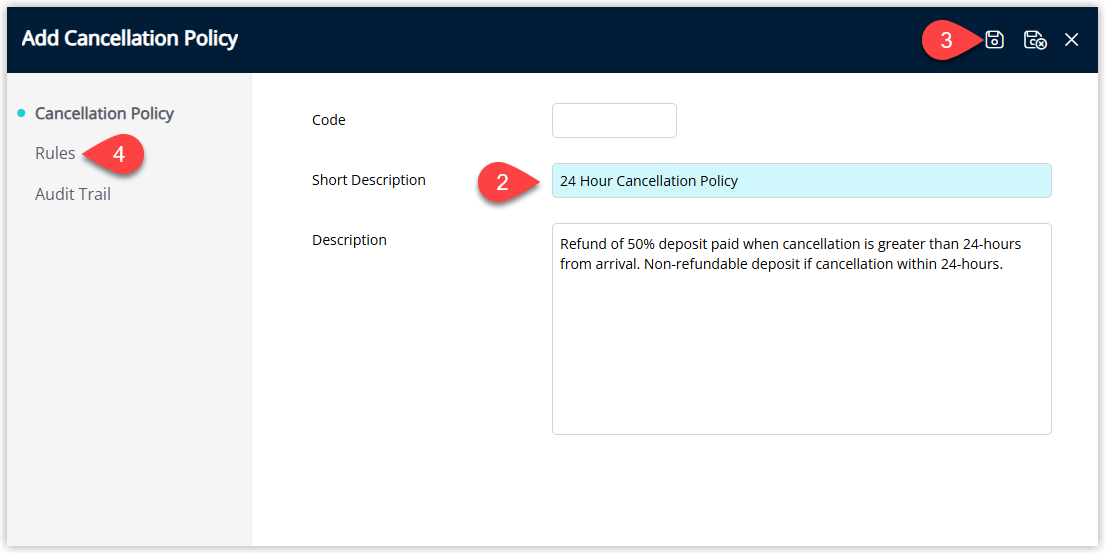This screenshot has height=554, width=1106.
Task: Click the "Add Cancellation Policy" dialog title
Action: click(130, 39)
